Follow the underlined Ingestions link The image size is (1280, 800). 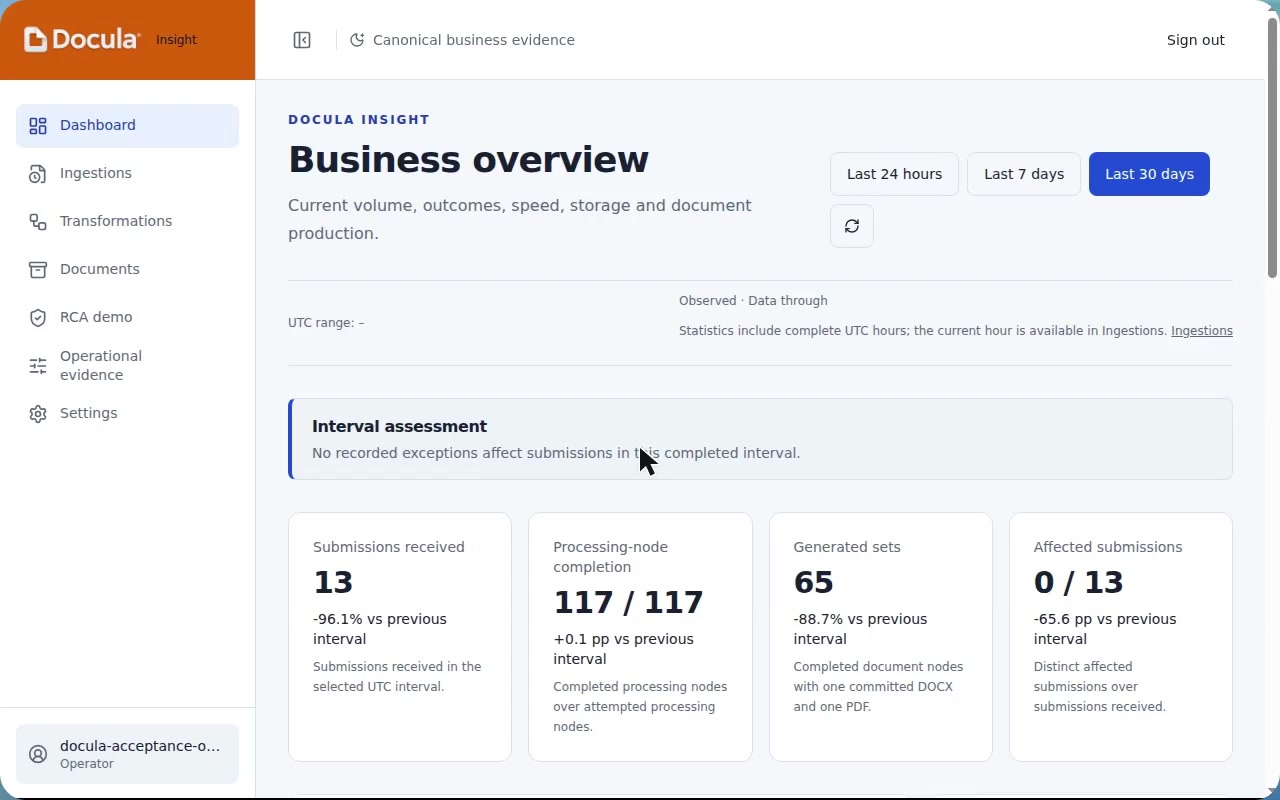tap(1202, 331)
